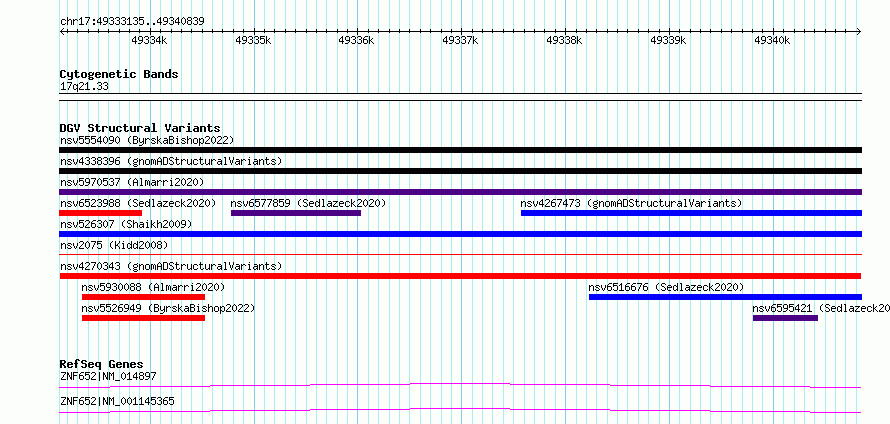The image size is (890, 424).
Task: Click the 49338k ruler mark
Action: [564, 40]
